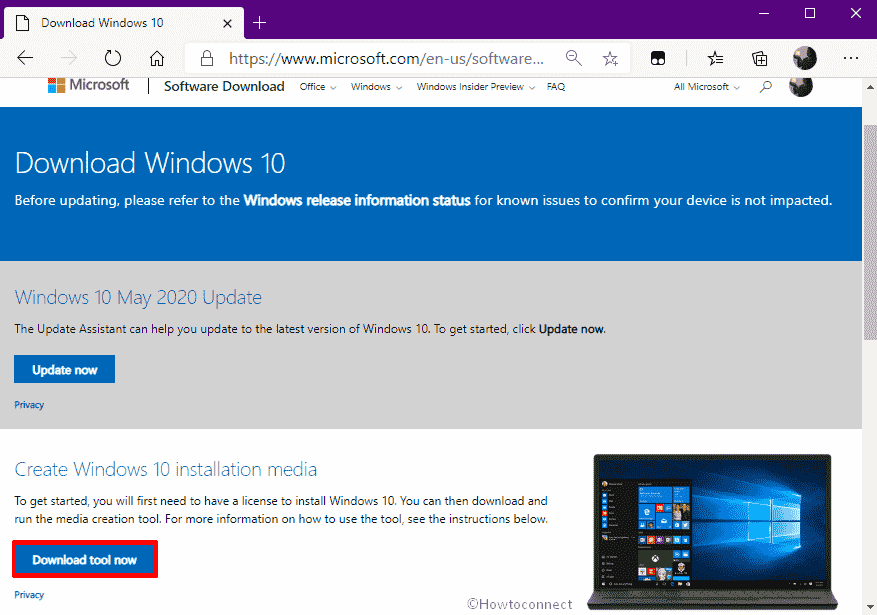Screen dimensions: 877x615
Task: Click the Microsoft logo
Action: coord(88,85)
